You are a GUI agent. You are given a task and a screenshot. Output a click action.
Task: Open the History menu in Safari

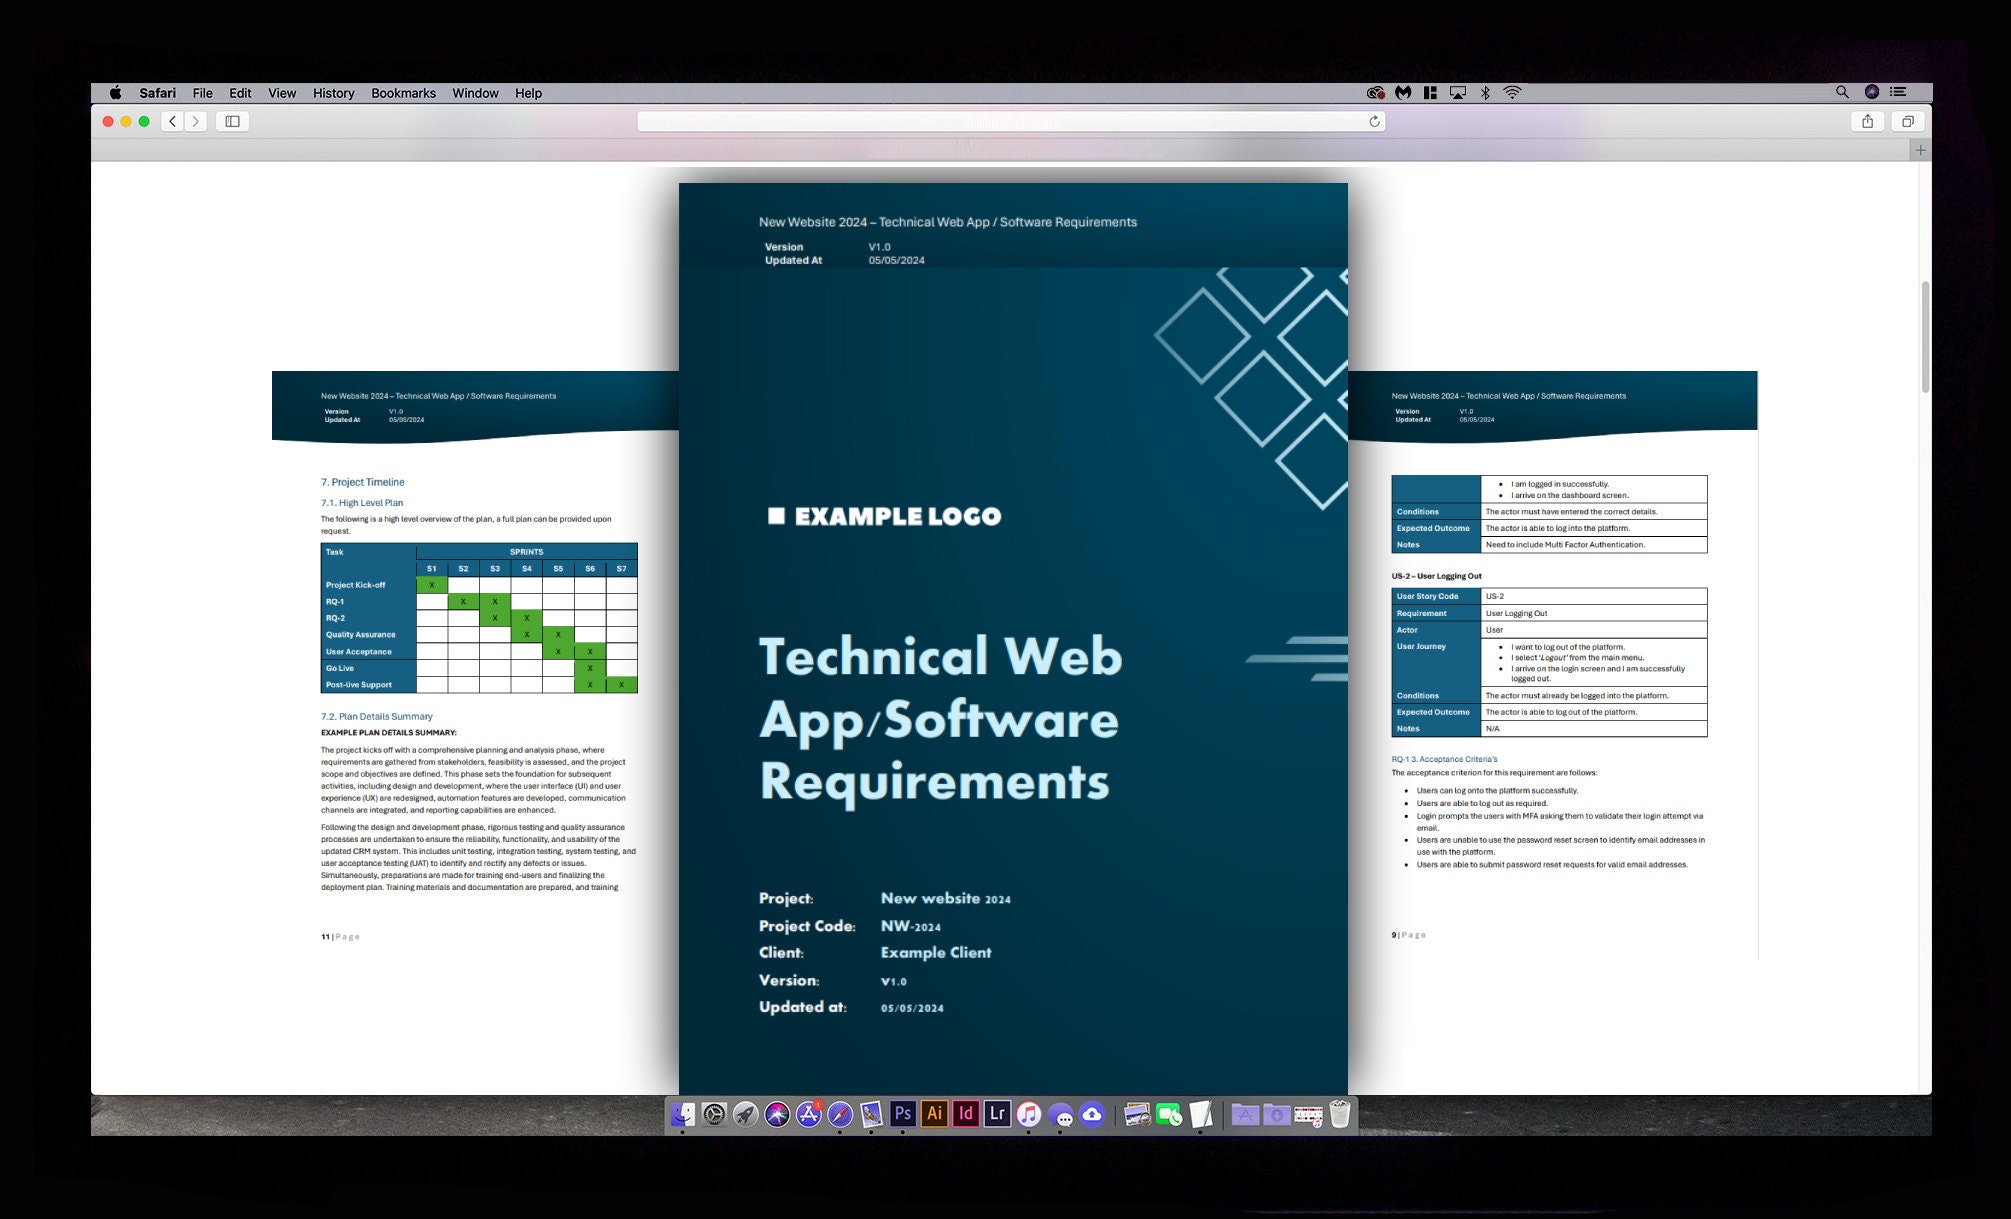(333, 92)
